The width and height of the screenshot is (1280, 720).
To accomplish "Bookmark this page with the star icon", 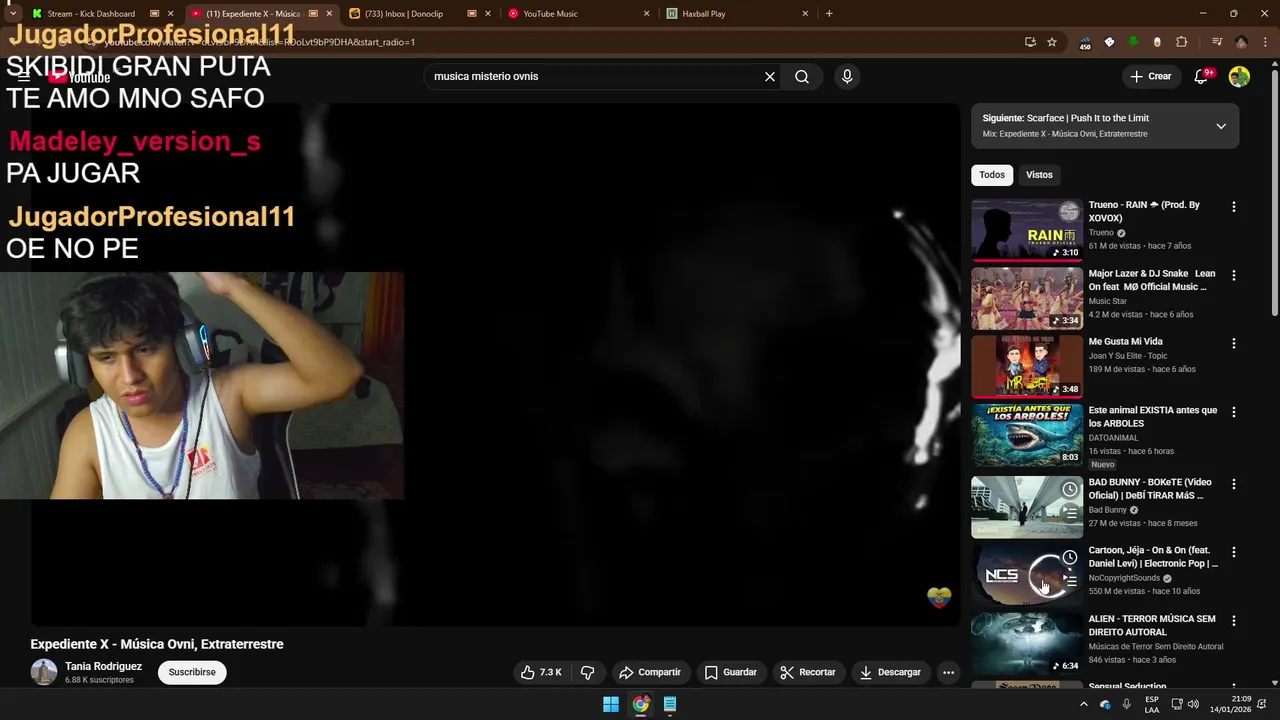I will pyautogui.click(x=1052, y=42).
